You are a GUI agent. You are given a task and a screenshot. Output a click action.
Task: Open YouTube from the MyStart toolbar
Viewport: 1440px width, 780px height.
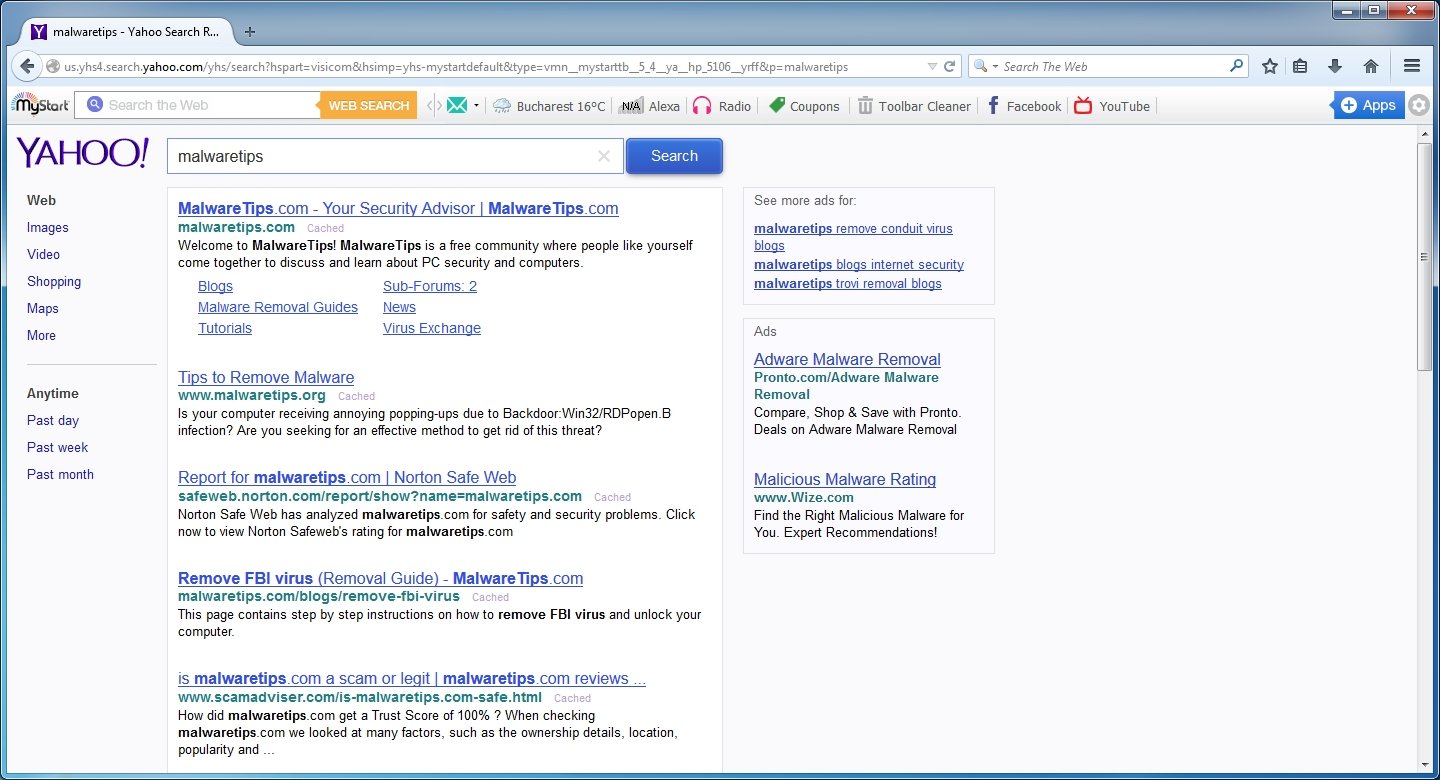(1112, 106)
